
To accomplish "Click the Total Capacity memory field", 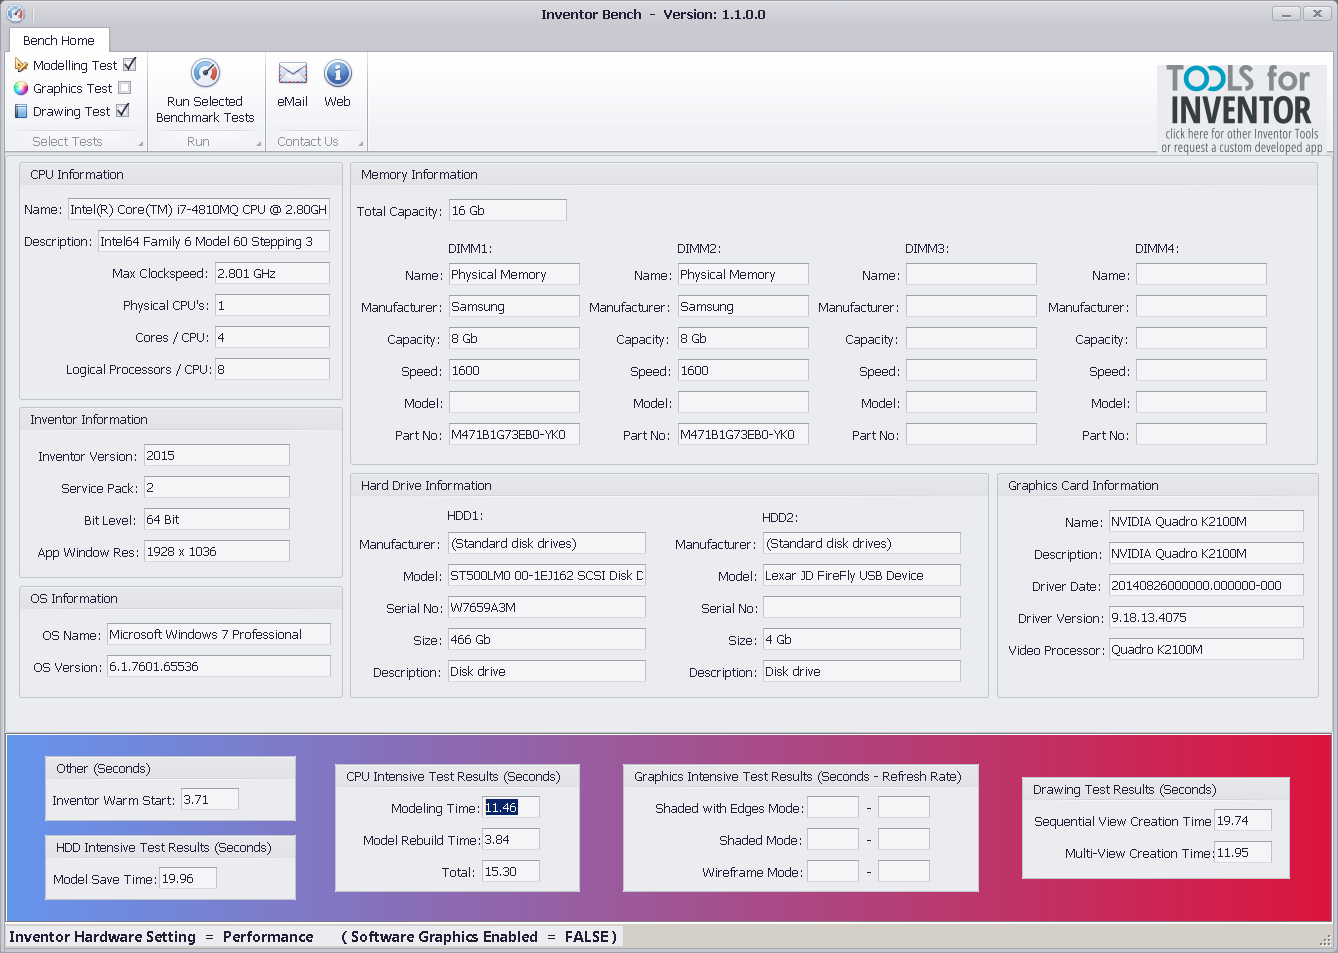I will 508,211.
